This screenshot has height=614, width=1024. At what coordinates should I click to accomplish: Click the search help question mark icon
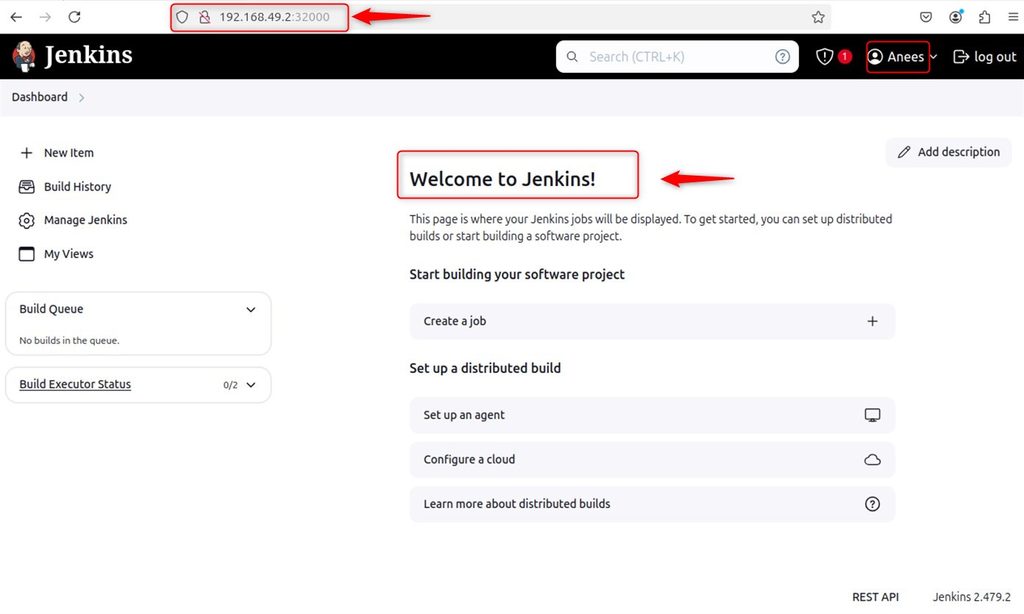[x=782, y=57]
